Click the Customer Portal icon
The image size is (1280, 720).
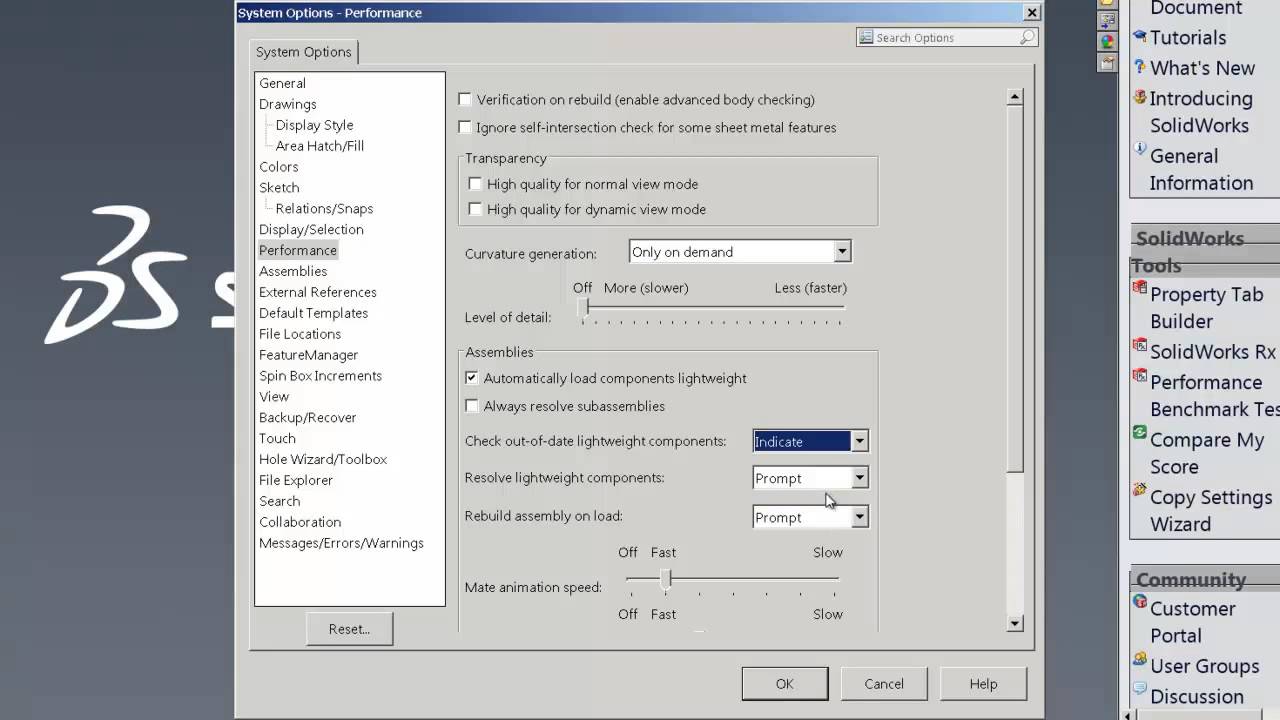pos(1139,601)
